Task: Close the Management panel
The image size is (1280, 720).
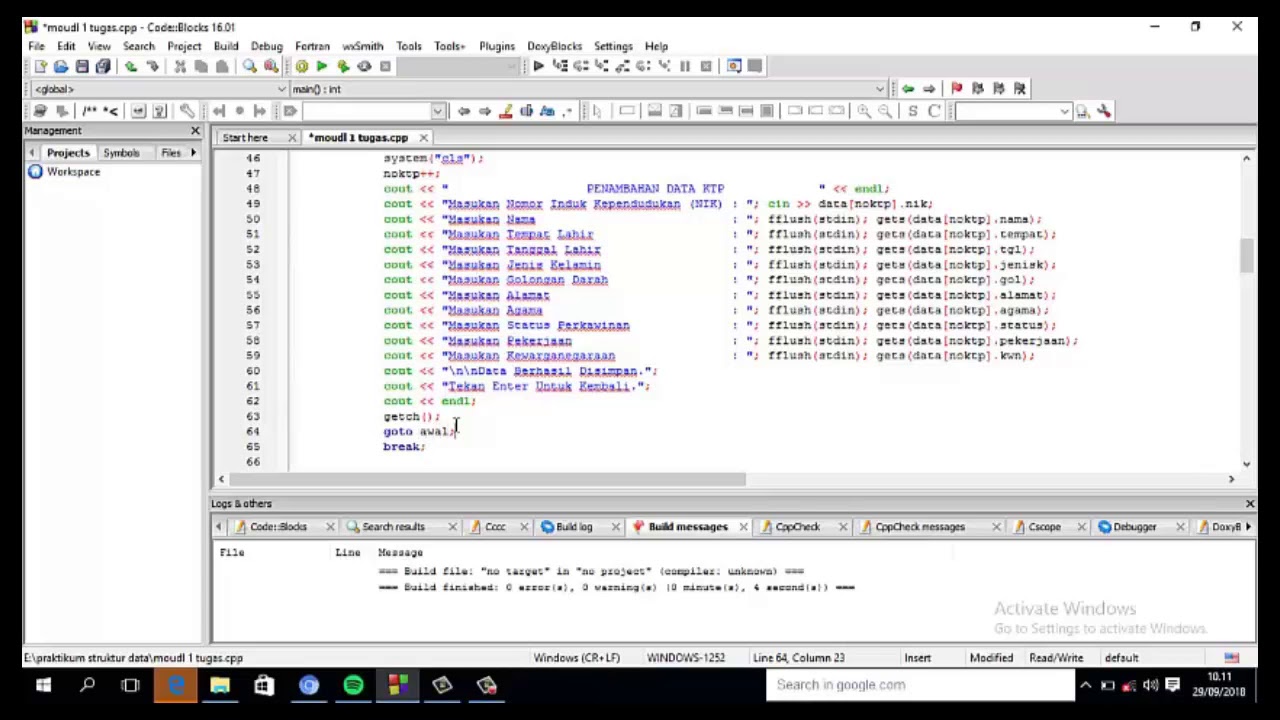Action: [195, 131]
